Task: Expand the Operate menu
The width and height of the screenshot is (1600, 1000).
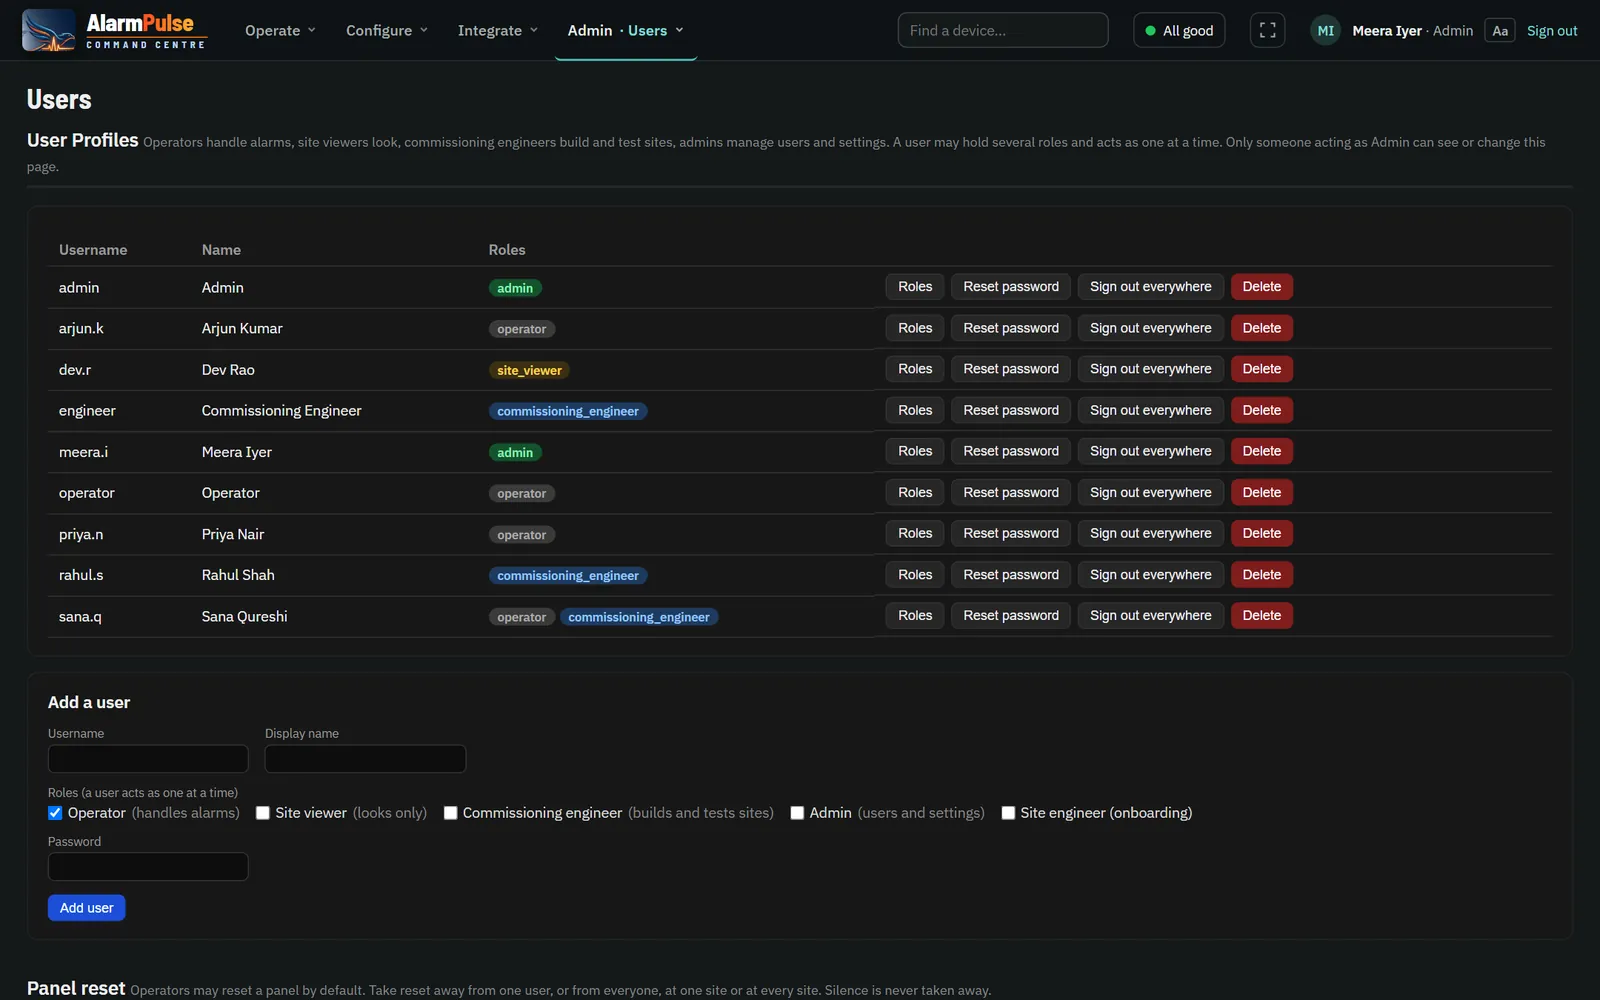Action: click(280, 30)
